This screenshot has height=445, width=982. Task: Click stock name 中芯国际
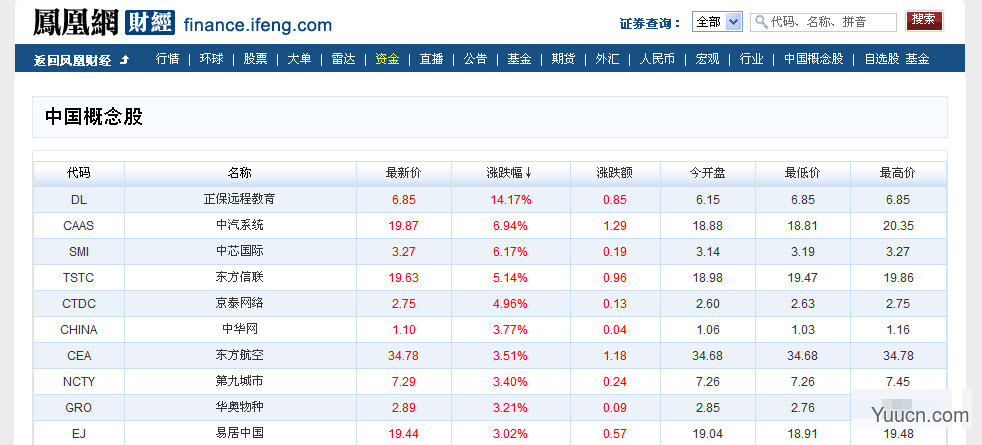(x=240, y=251)
